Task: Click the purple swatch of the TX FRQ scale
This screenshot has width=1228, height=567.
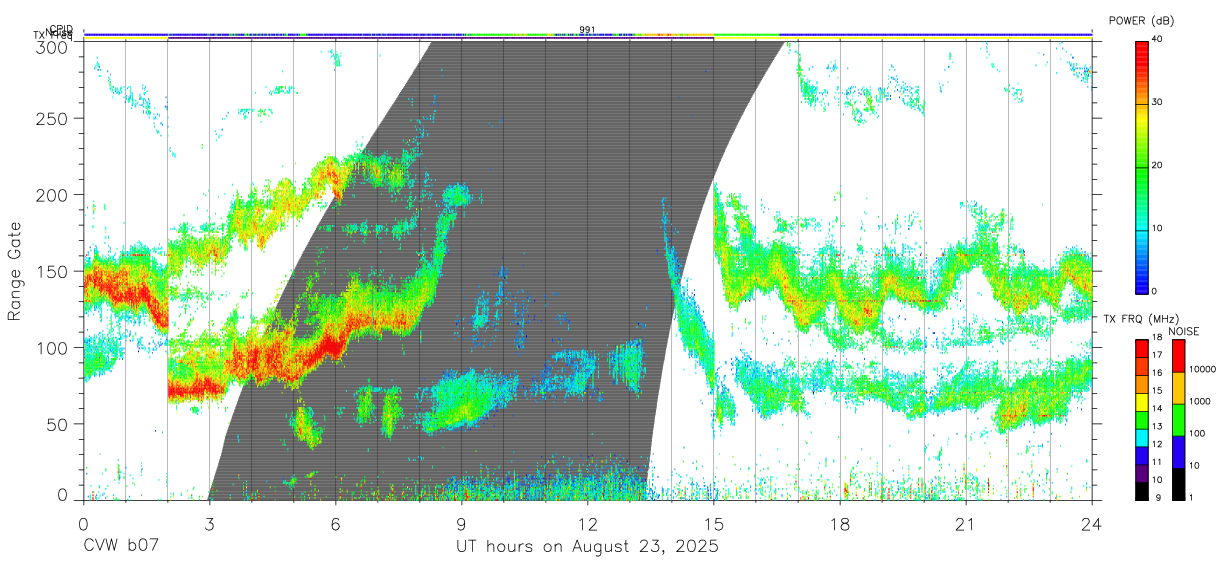Action: (1141, 472)
